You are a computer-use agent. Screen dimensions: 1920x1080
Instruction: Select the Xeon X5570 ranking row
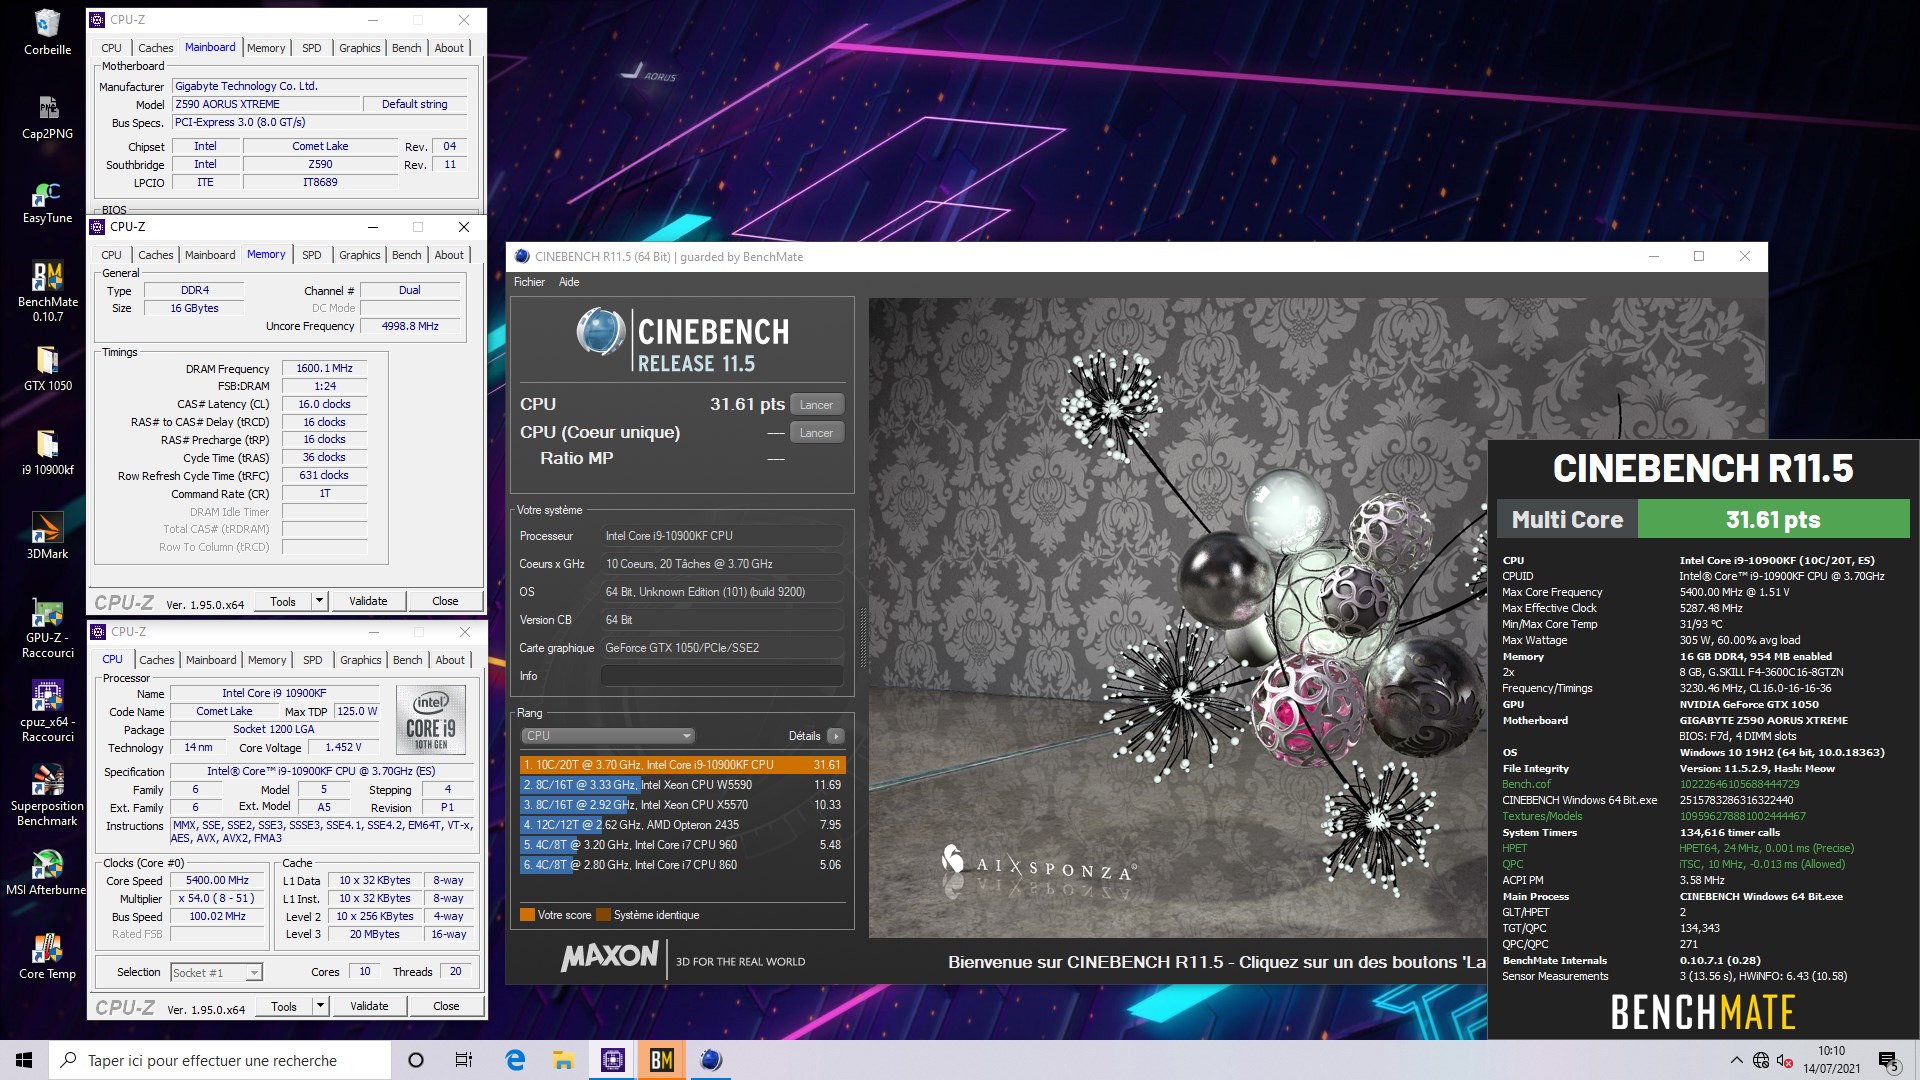click(x=683, y=805)
